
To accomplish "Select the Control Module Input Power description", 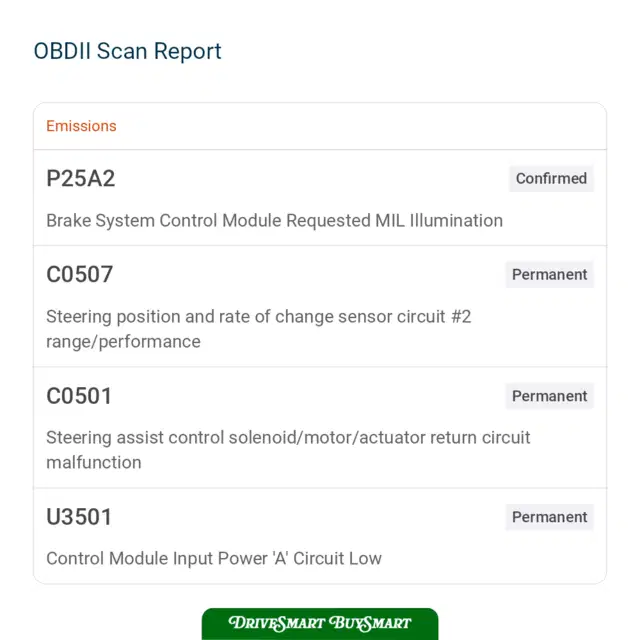I will pos(214,558).
